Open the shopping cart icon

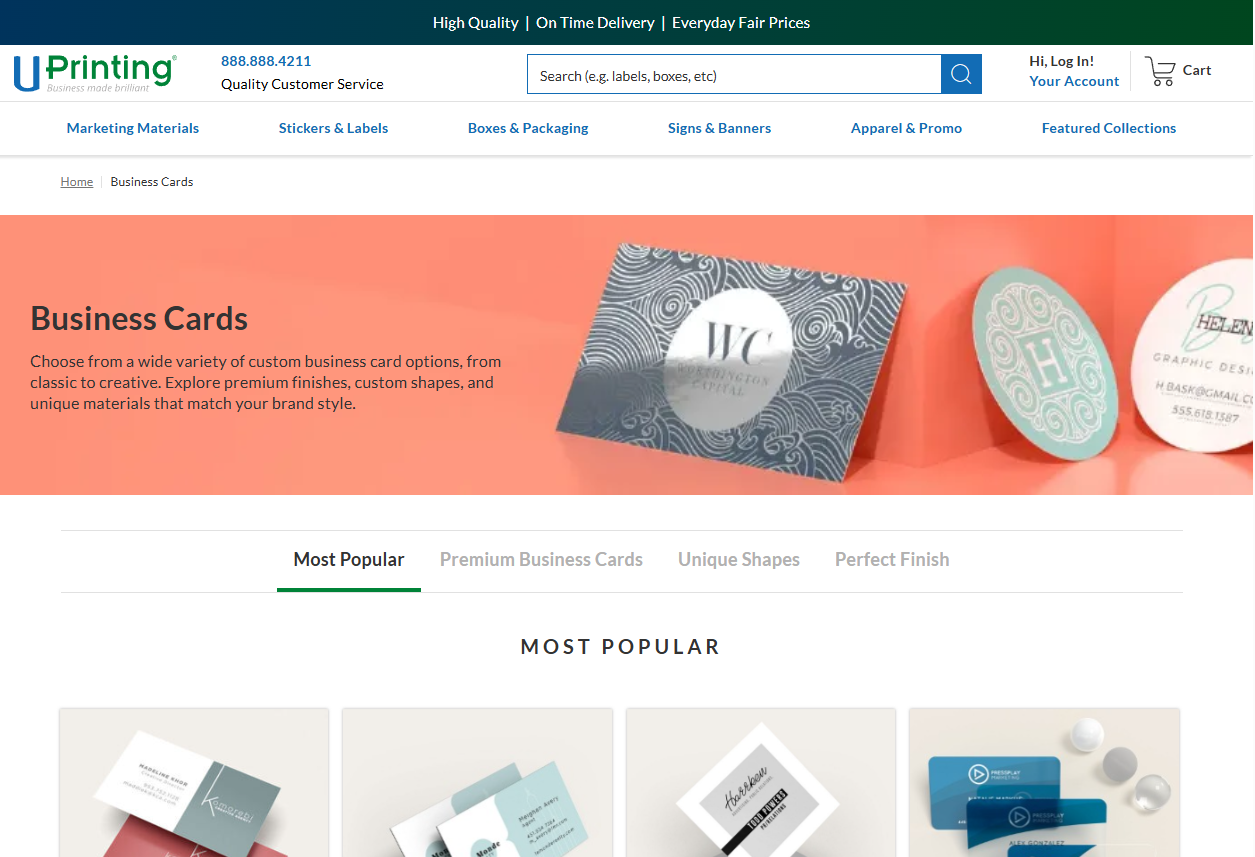coord(1160,71)
